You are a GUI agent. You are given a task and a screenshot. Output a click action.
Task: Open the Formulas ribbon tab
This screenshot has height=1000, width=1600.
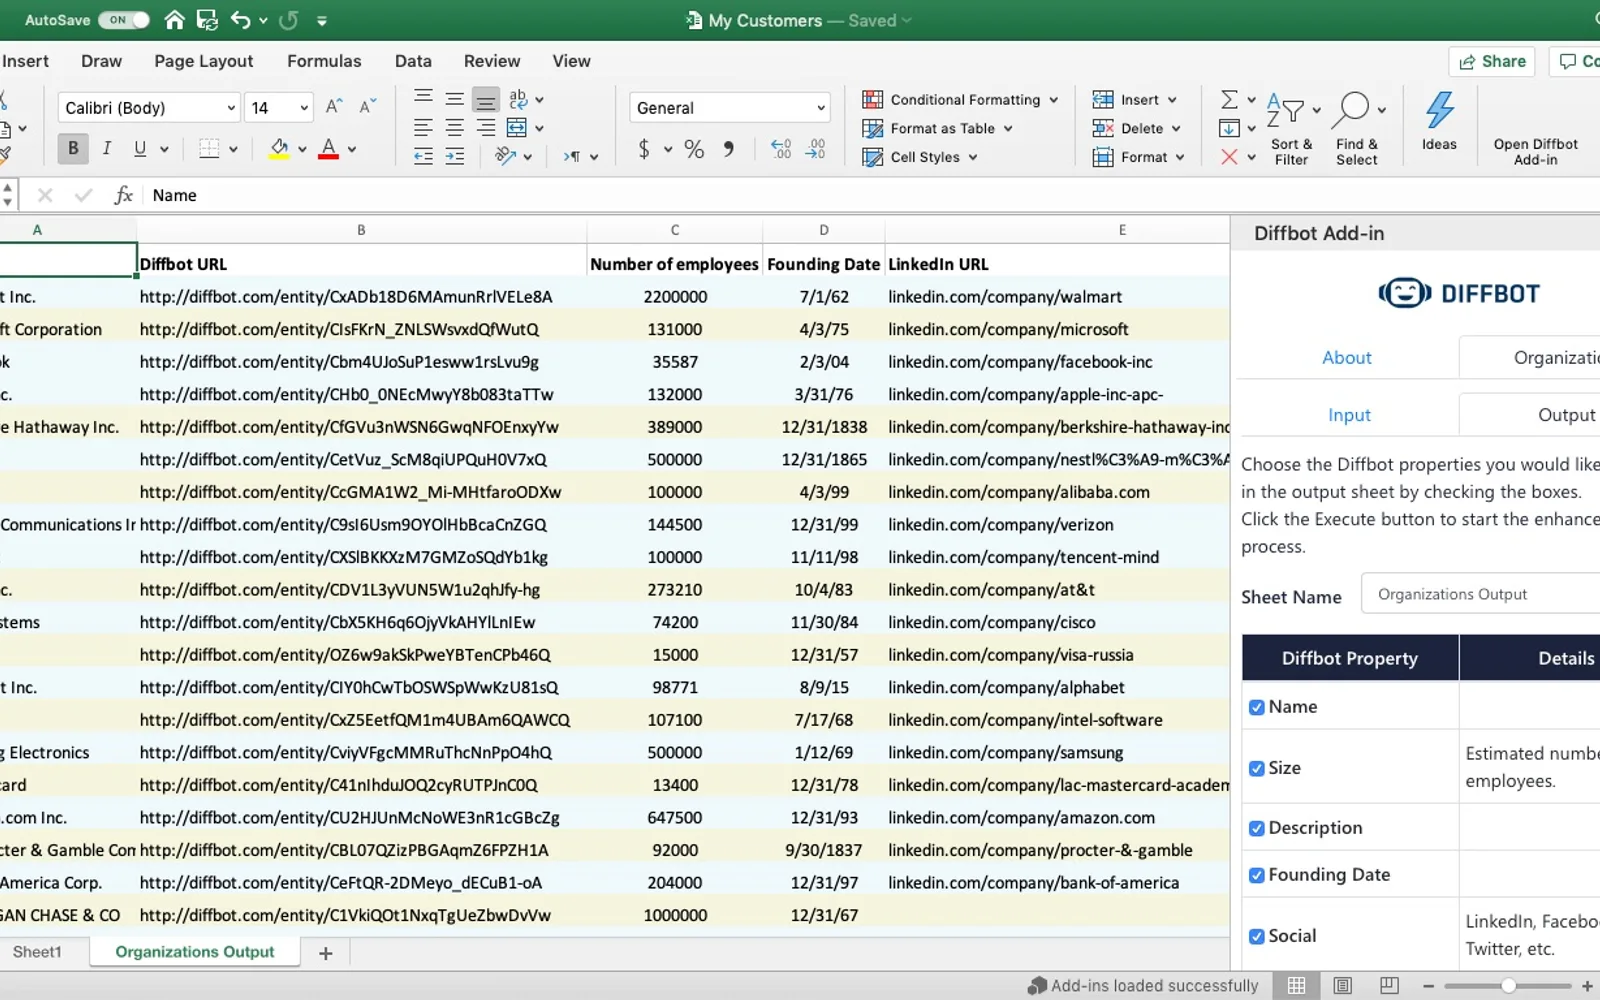pyautogui.click(x=324, y=61)
